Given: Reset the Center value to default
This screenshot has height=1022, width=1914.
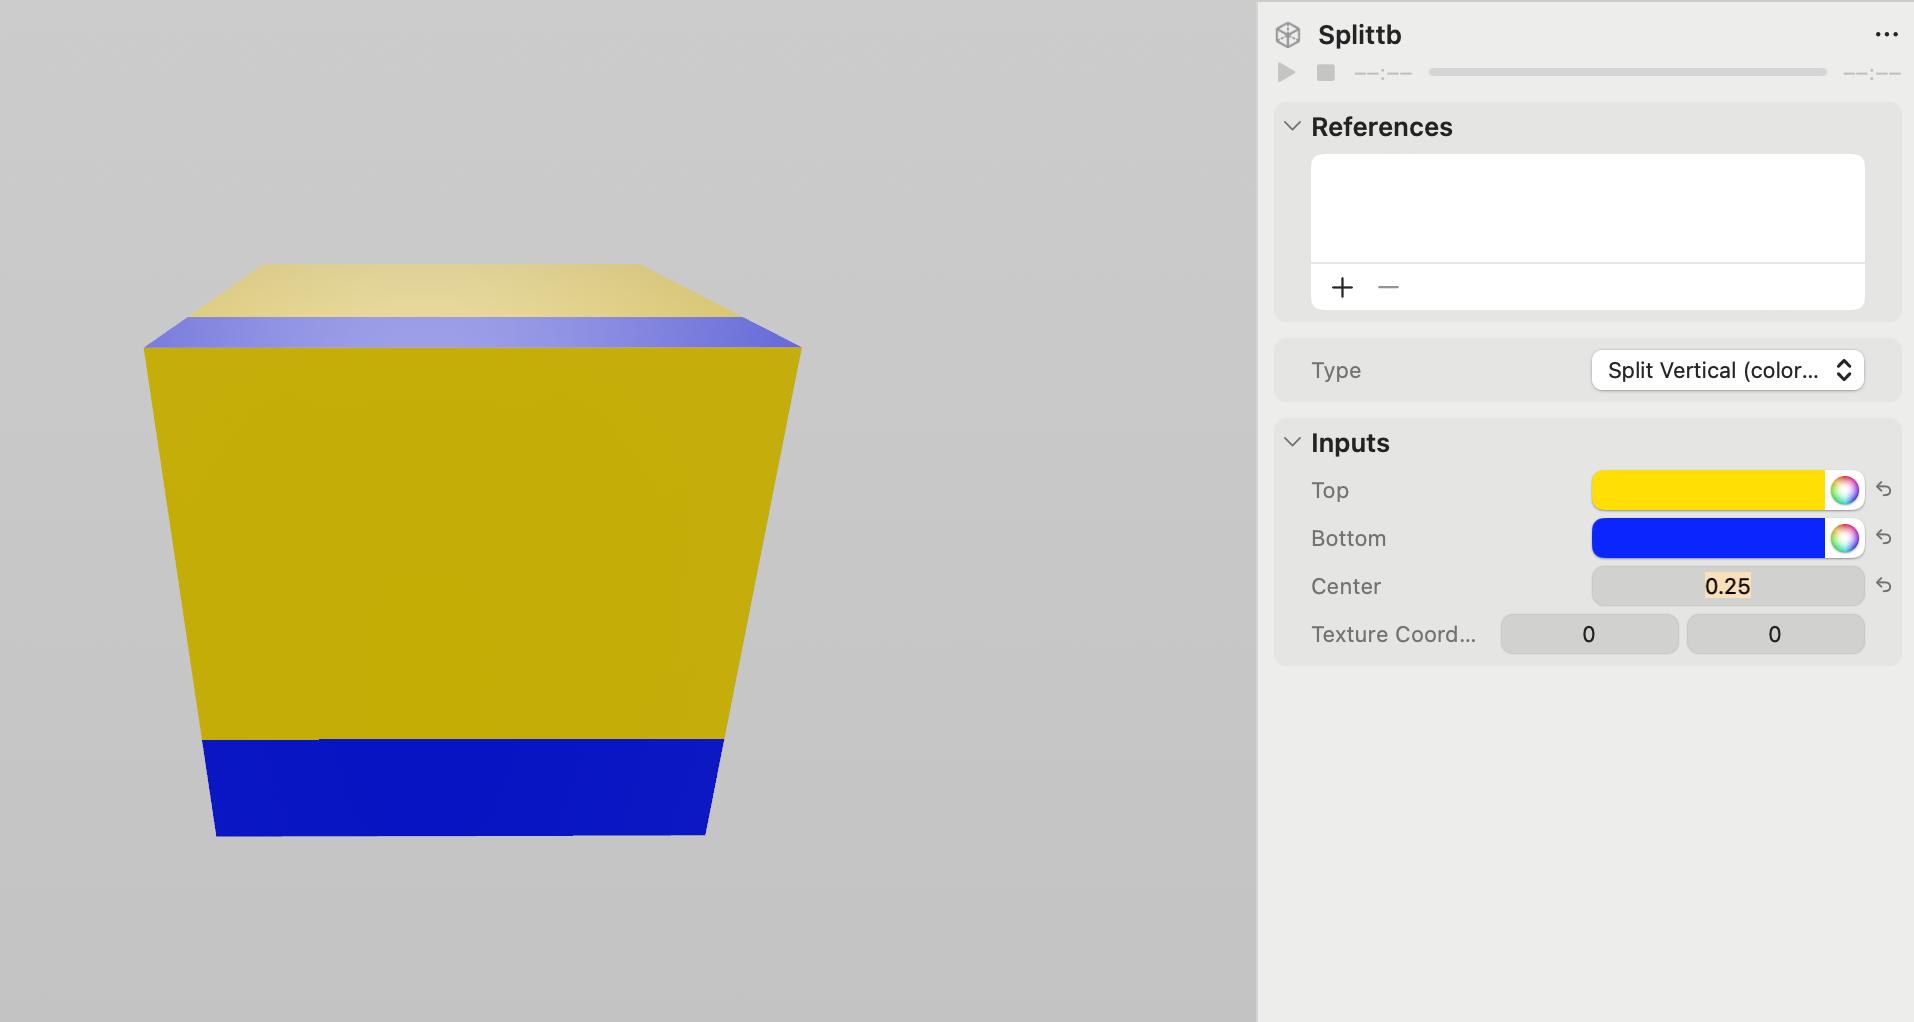Looking at the screenshot, I should click(x=1883, y=585).
